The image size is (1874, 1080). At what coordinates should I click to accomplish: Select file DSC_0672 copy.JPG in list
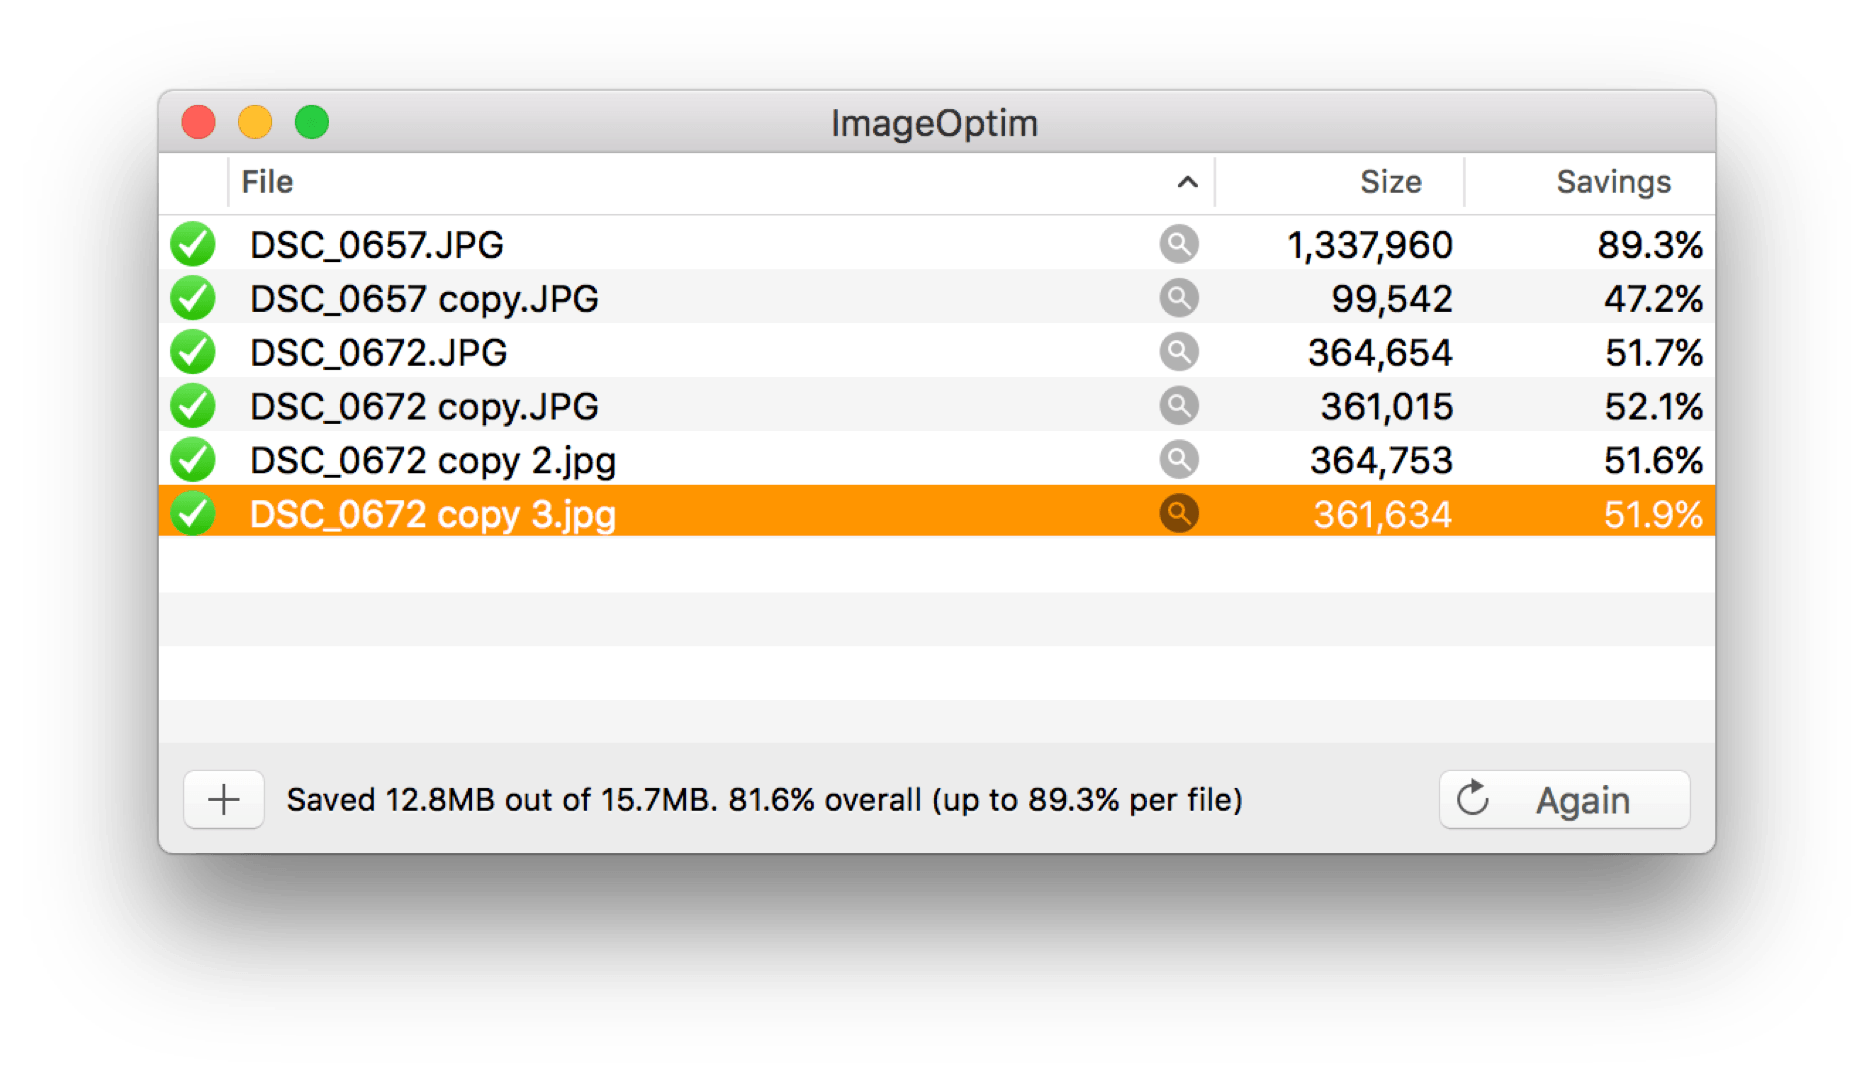click(x=424, y=407)
